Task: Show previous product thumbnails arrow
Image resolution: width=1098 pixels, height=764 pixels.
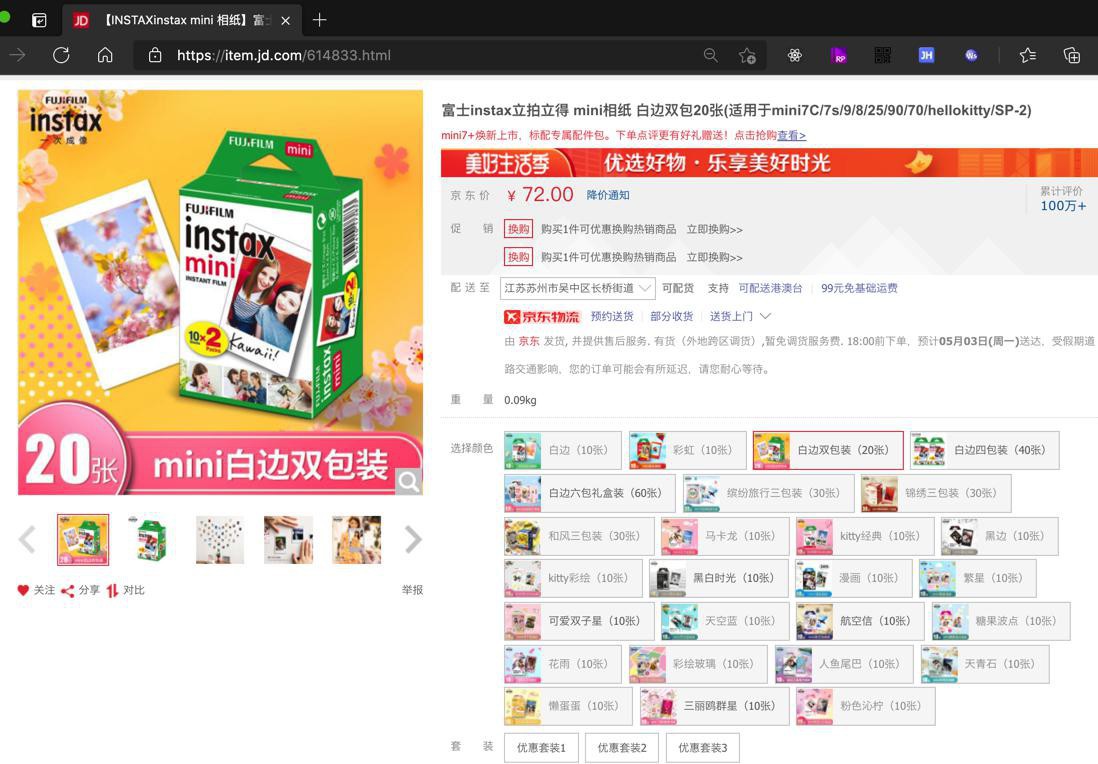Action: 27,540
